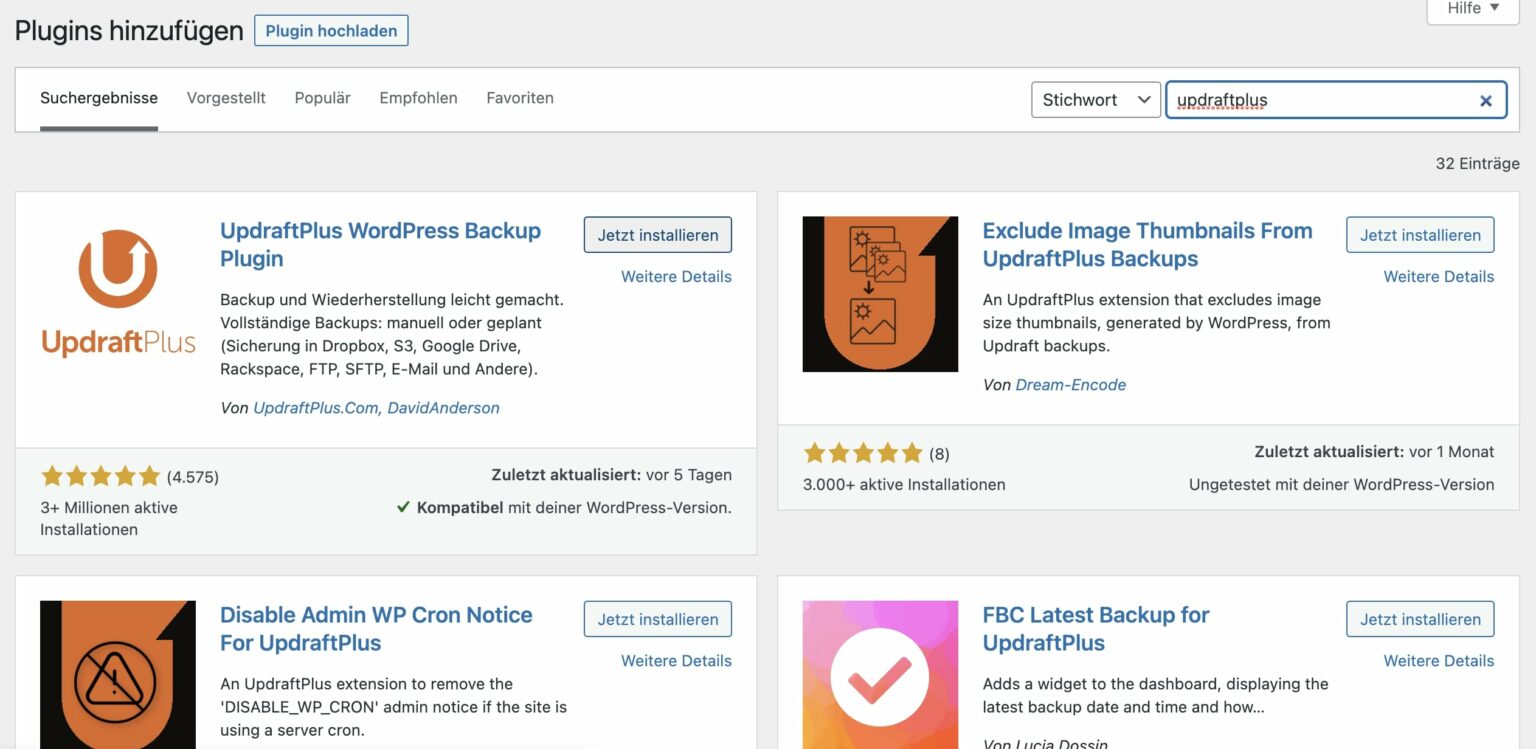Click the star rating showing 8 reviews

pyautogui.click(x=862, y=453)
